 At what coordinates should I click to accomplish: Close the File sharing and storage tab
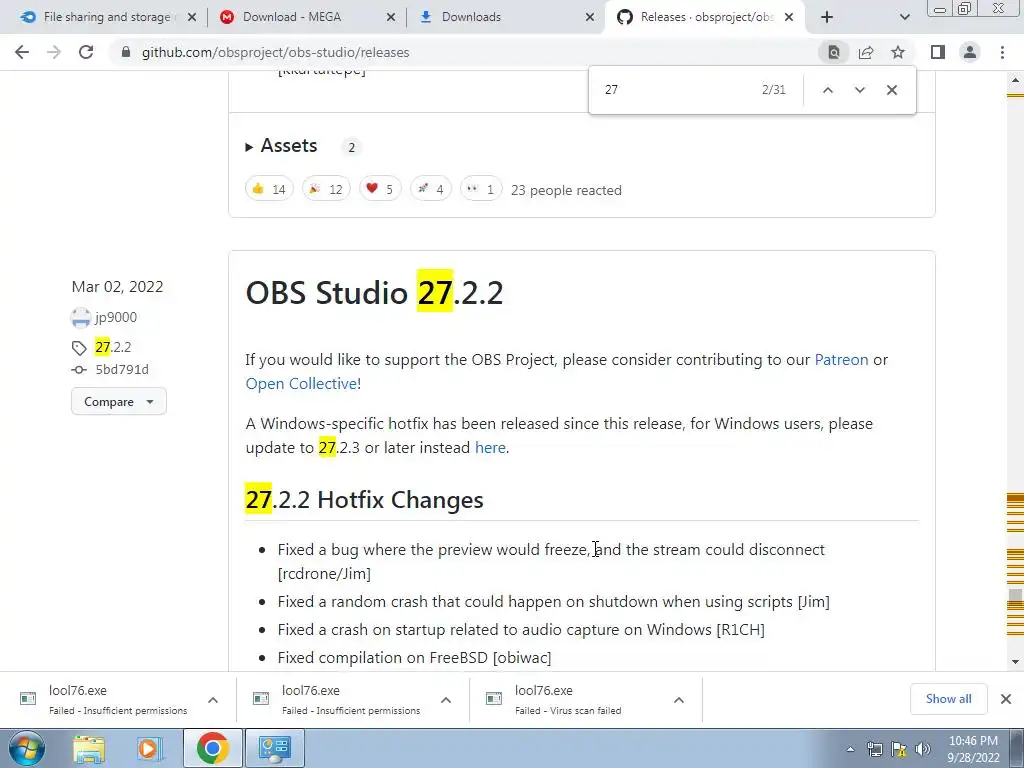[x=192, y=17]
